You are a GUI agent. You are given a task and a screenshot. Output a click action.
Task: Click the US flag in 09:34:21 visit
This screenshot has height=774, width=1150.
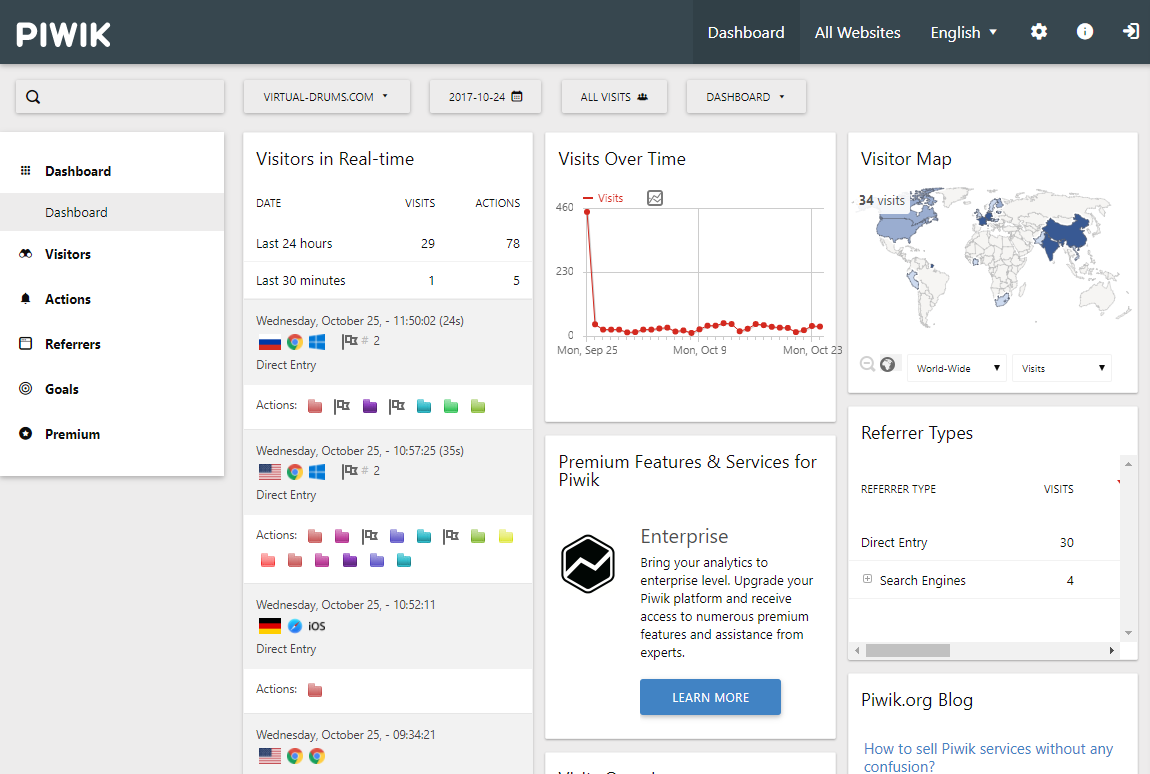pyautogui.click(x=270, y=756)
